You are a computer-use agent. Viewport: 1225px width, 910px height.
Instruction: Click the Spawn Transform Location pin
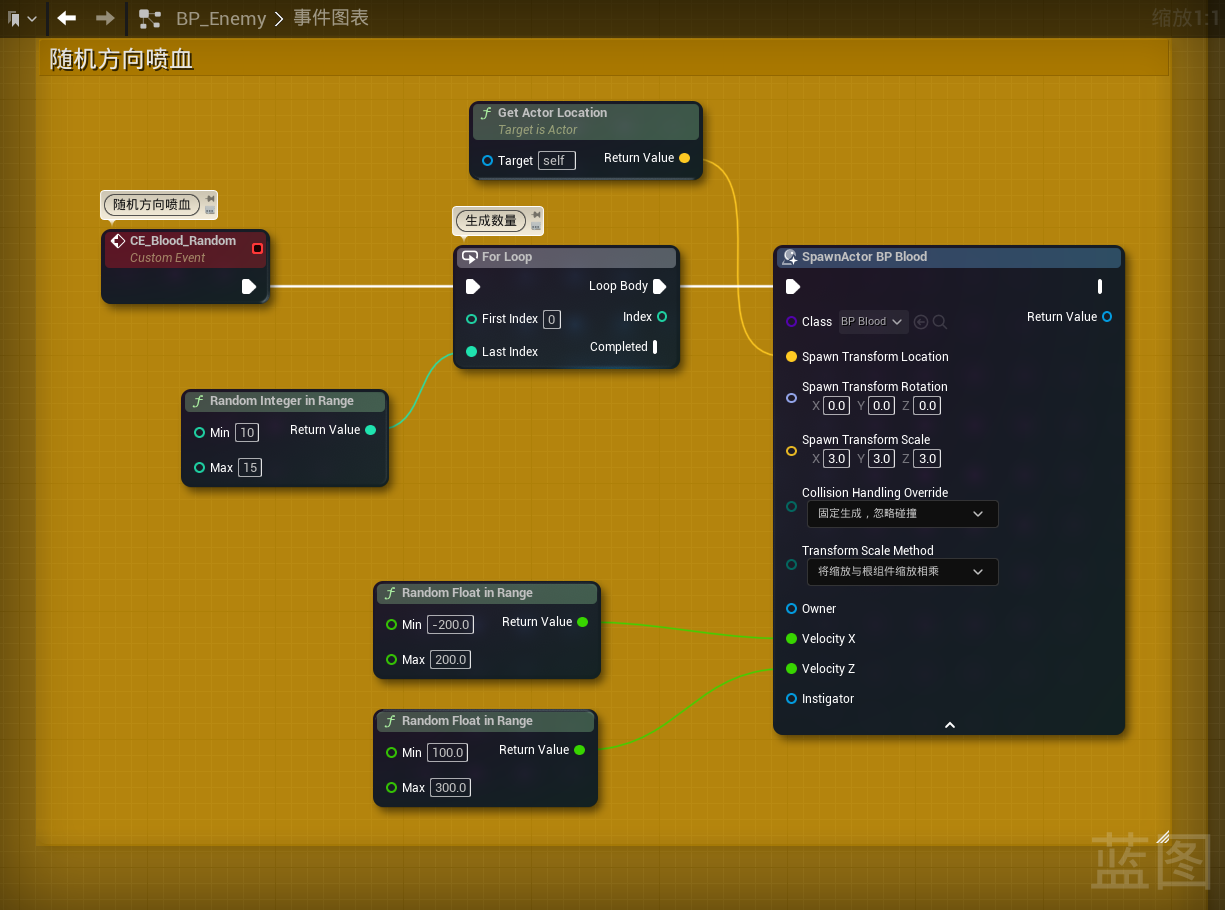[792, 357]
